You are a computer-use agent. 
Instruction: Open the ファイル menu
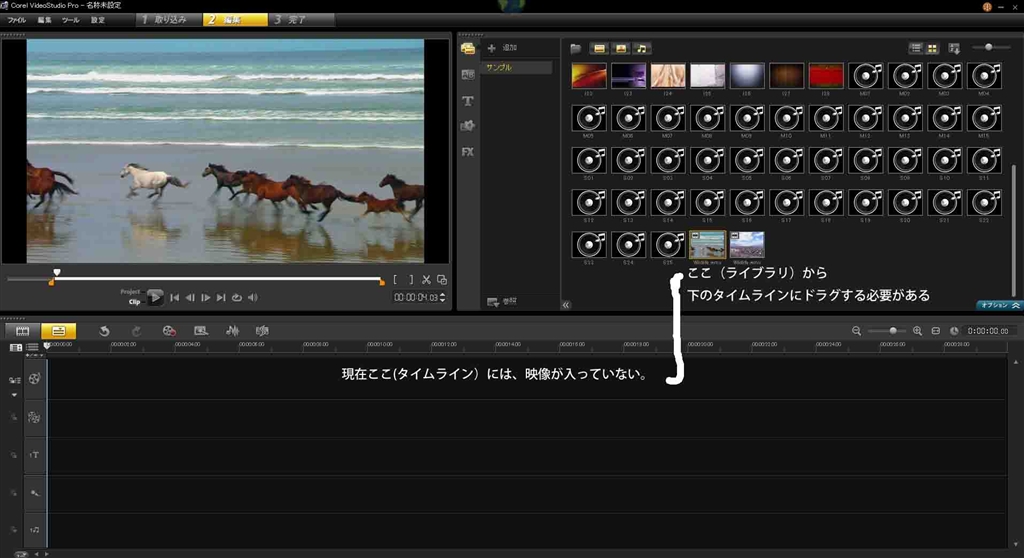[x=17, y=19]
